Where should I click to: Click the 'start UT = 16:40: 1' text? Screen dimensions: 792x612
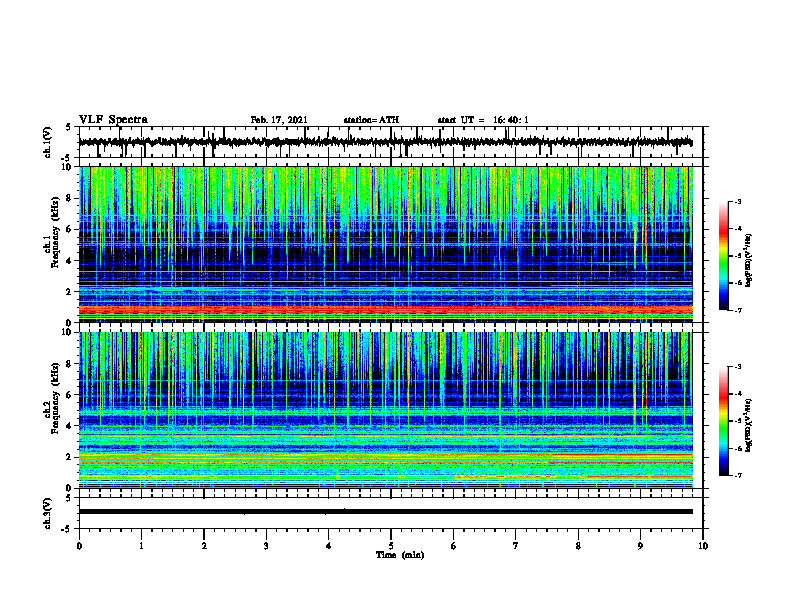[483, 120]
